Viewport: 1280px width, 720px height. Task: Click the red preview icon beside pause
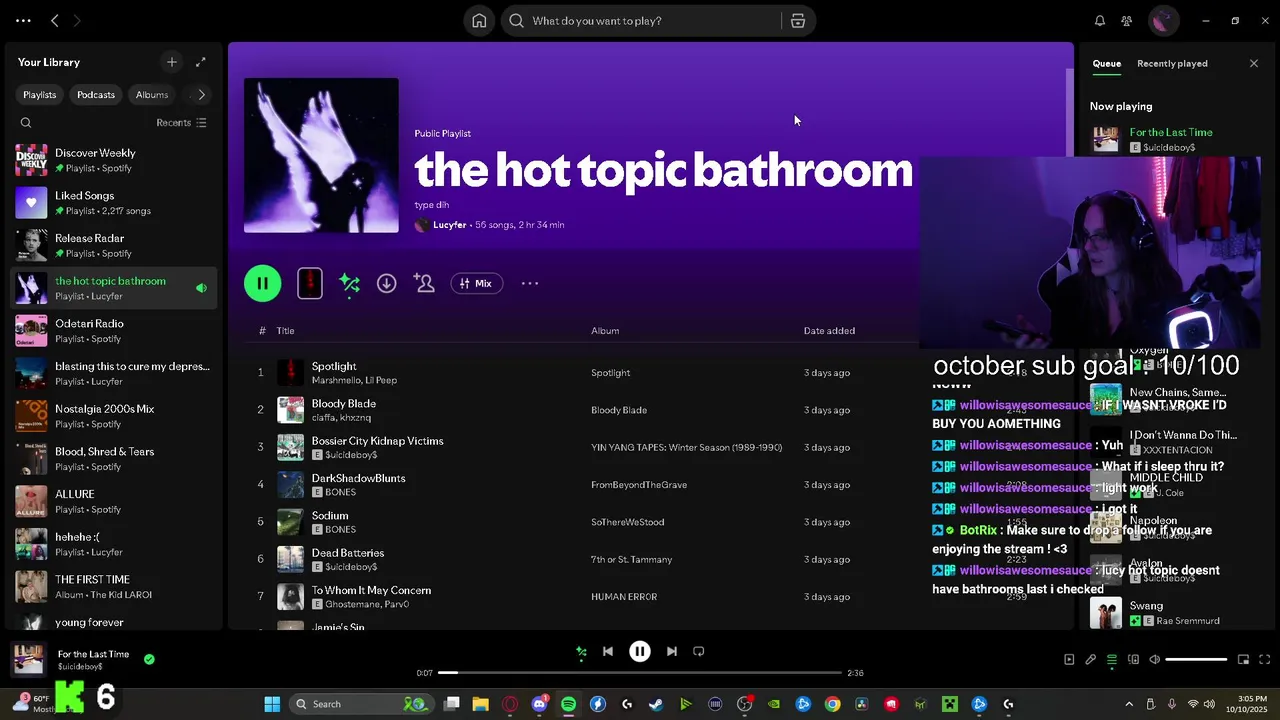tap(310, 284)
